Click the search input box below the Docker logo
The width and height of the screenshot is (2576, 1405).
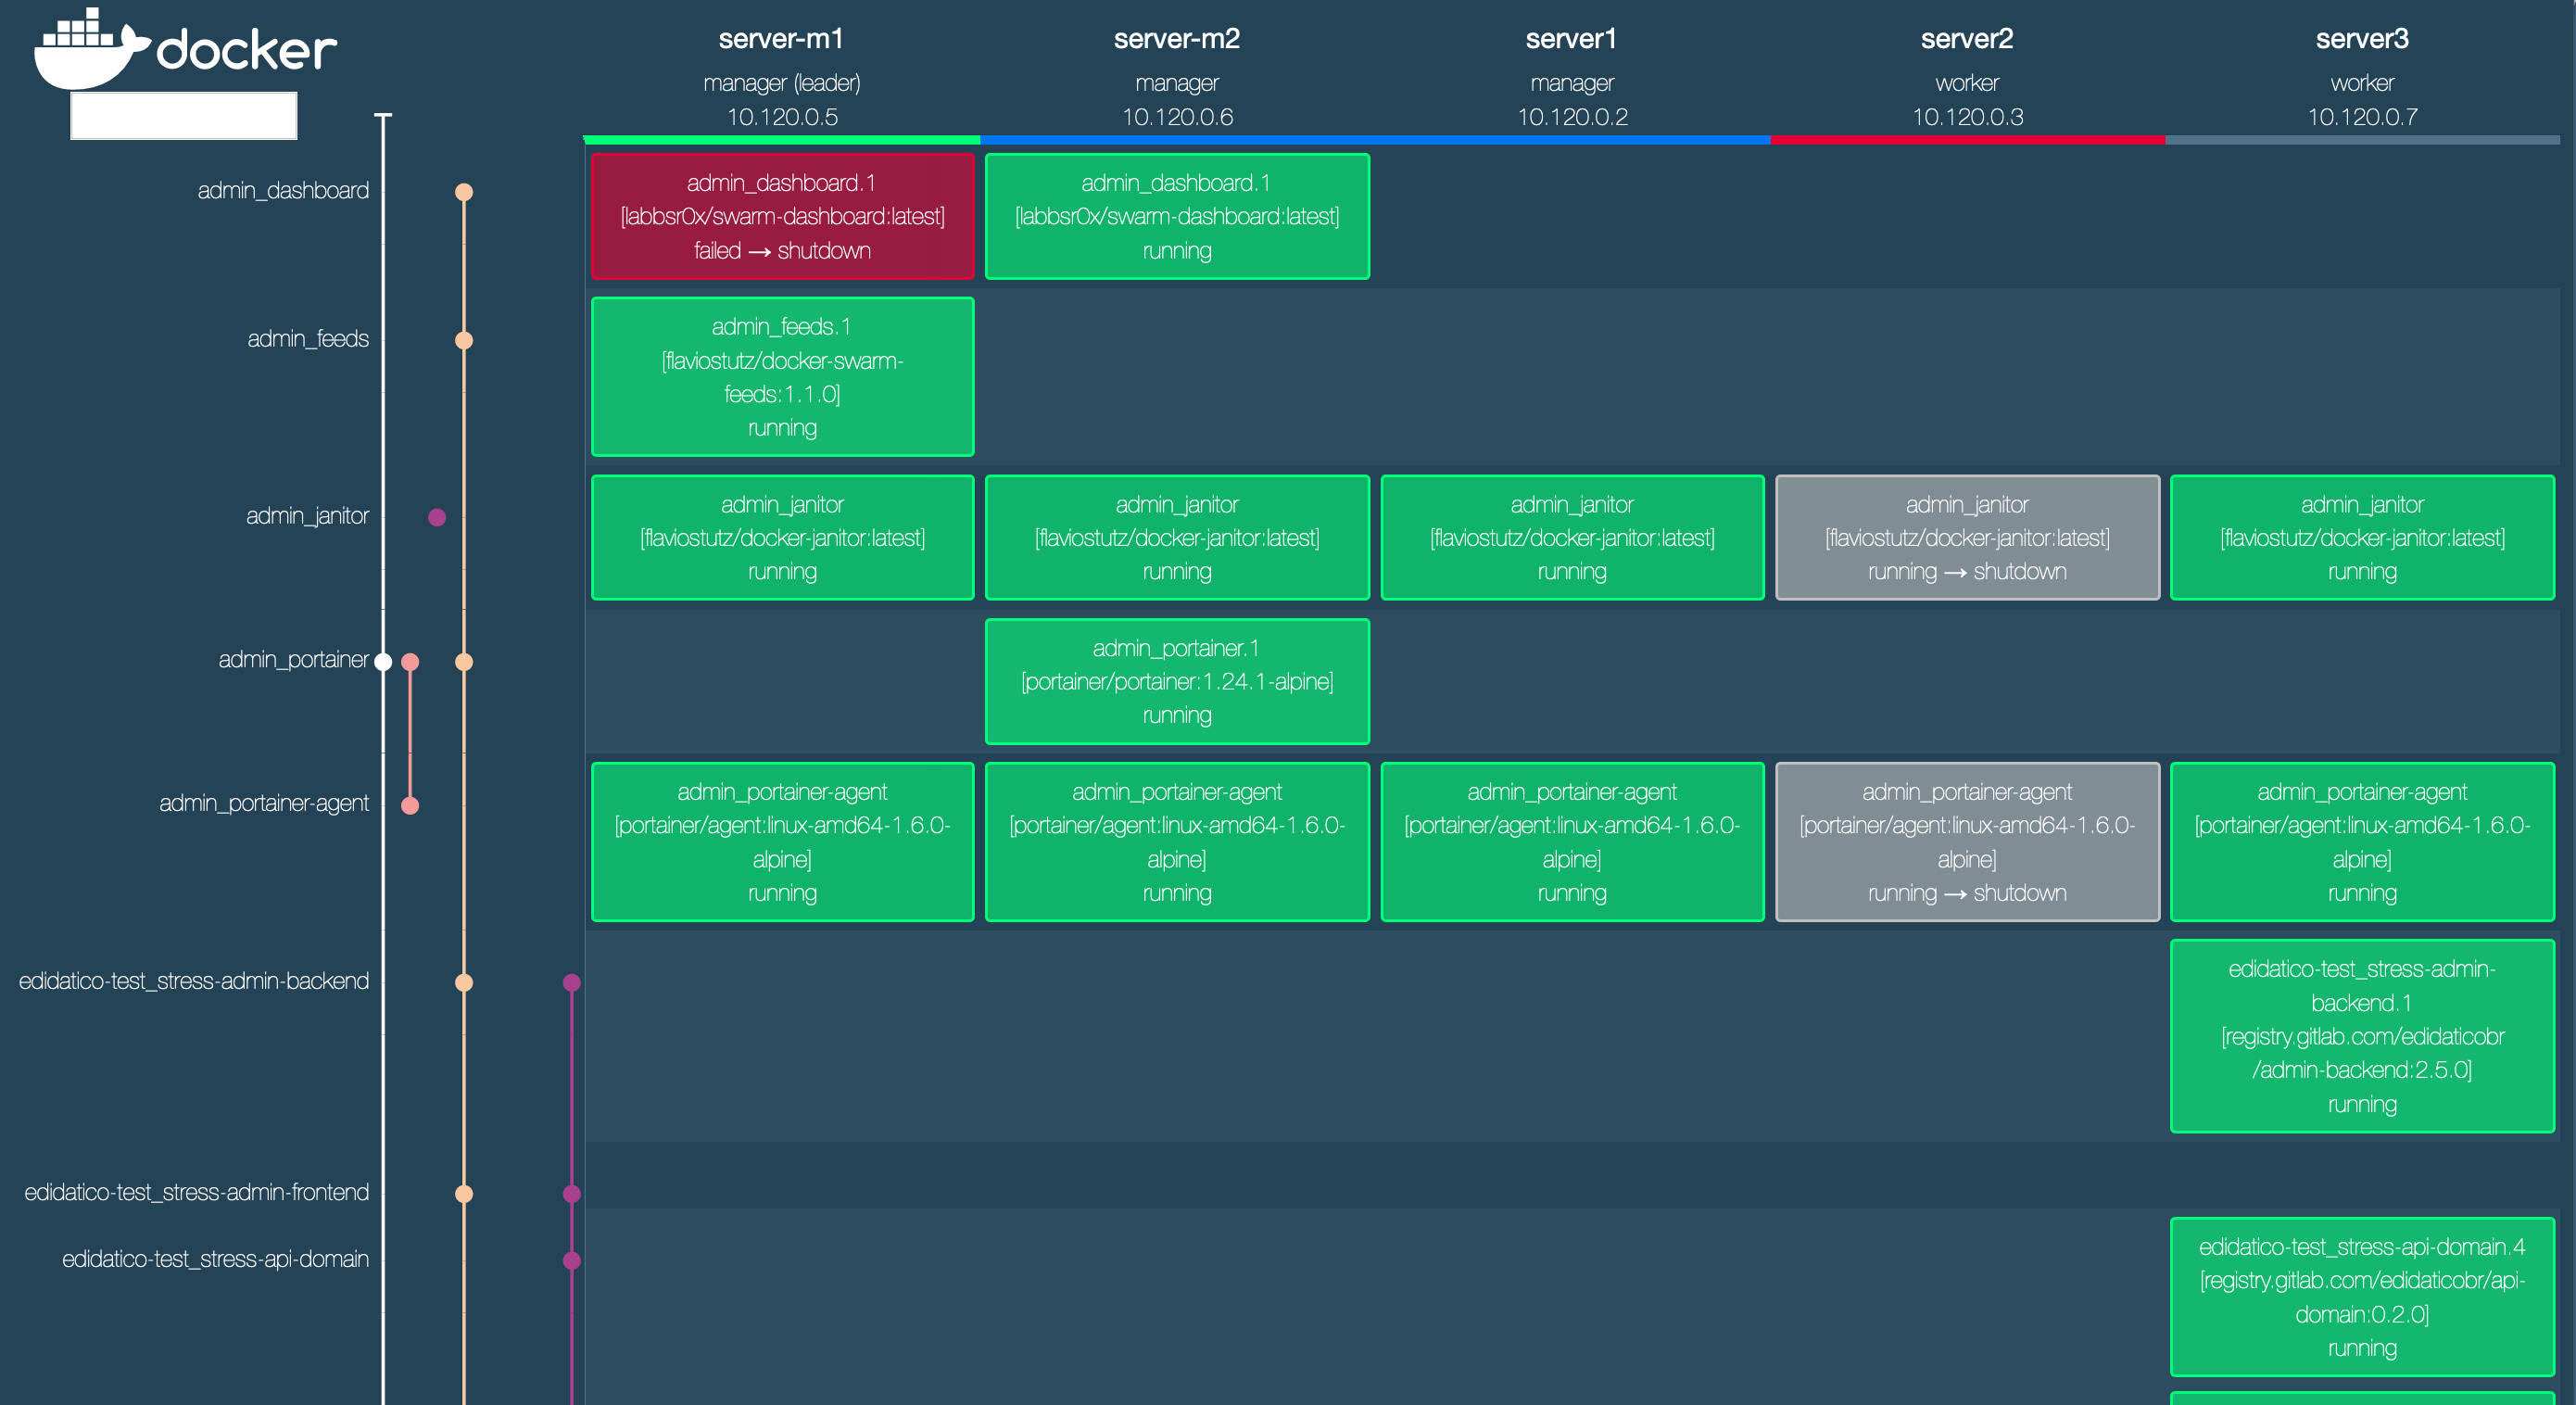tap(183, 114)
